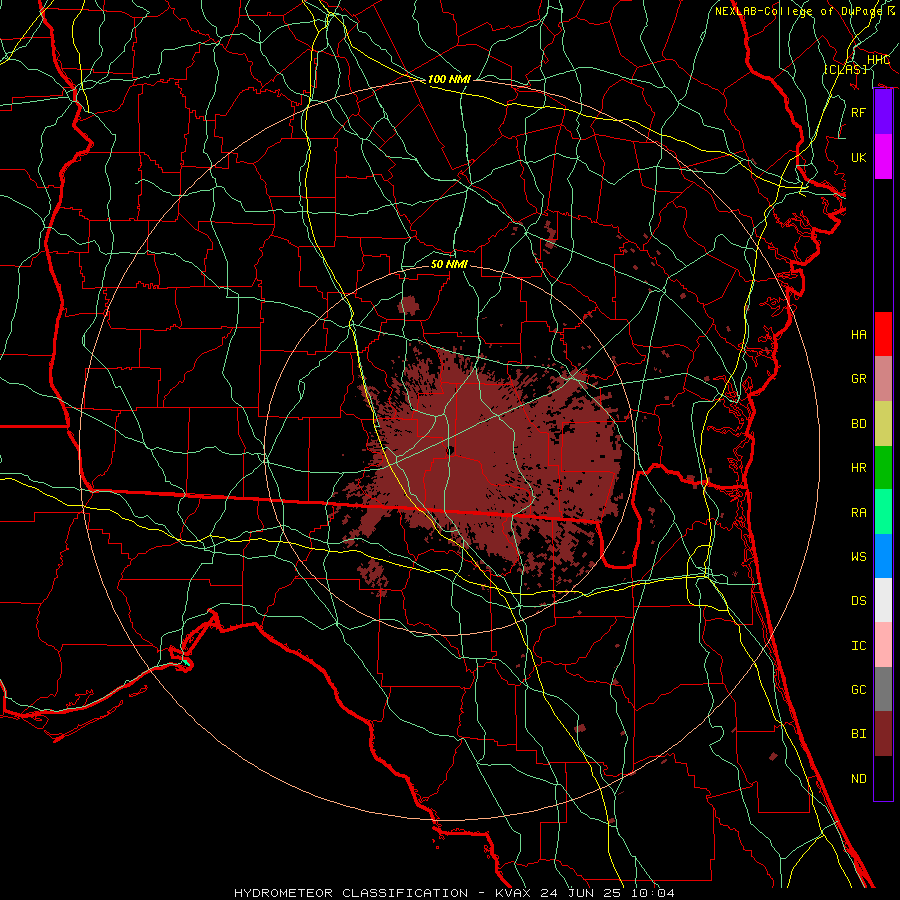Image resolution: width=900 pixels, height=900 pixels.
Task: Click the white DS legend swatch
Action: [883, 600]
